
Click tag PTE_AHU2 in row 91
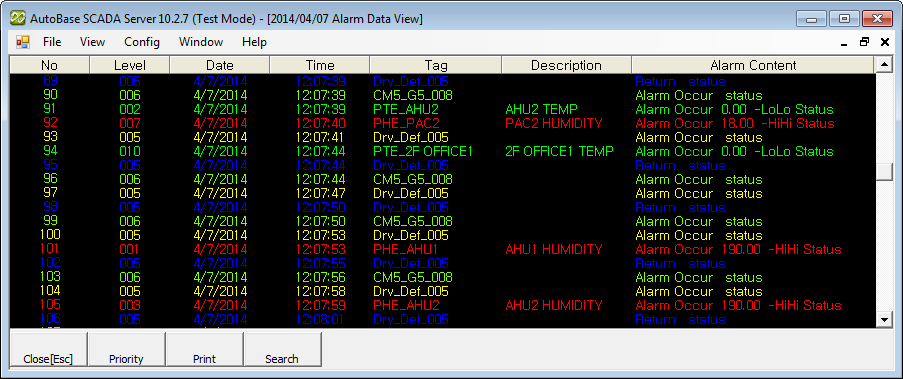point(407,109)
